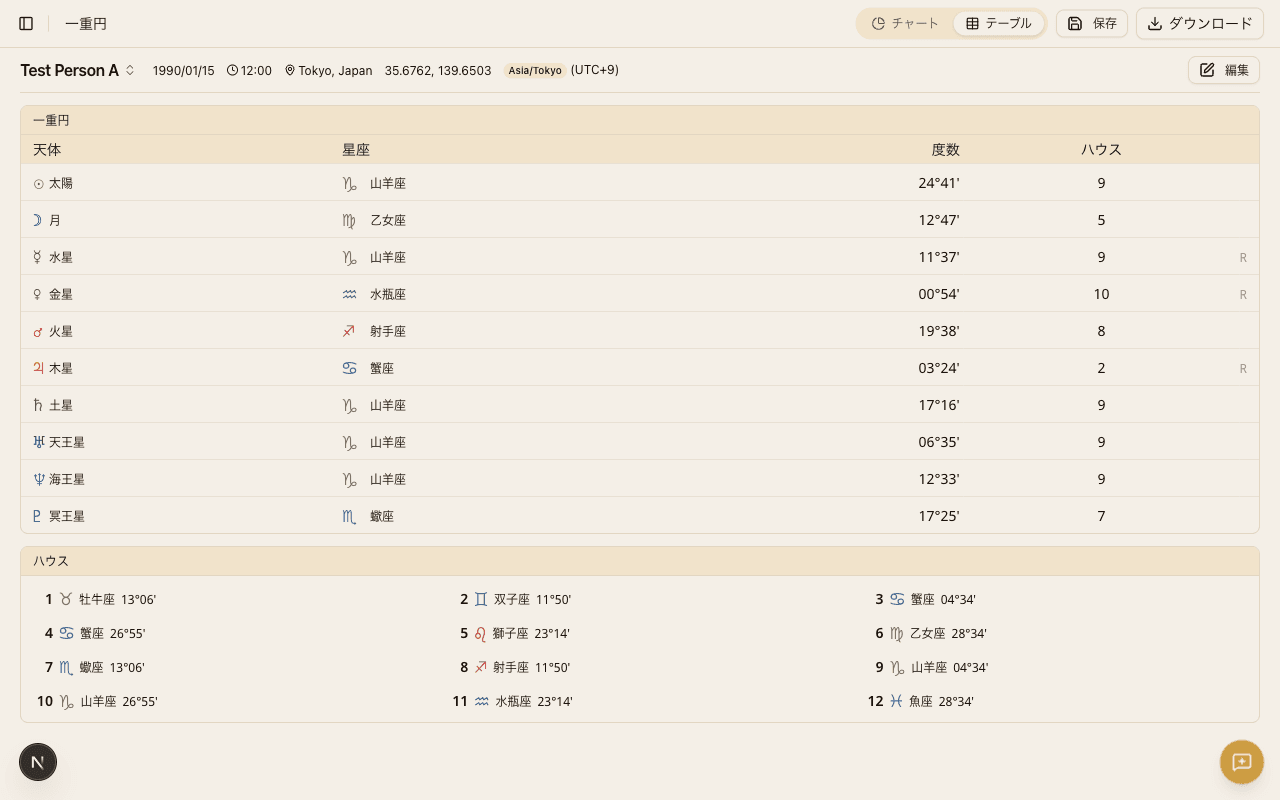Toggle the sidebar panel icon
The width and height of the screenshot is (1280, 800).
coord(26,23)
